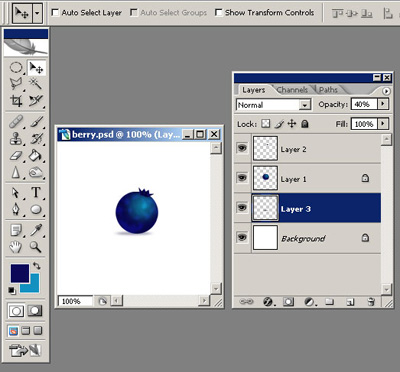Hide Layer 2 visibility eye
The image size is (400, 372).
242,148
